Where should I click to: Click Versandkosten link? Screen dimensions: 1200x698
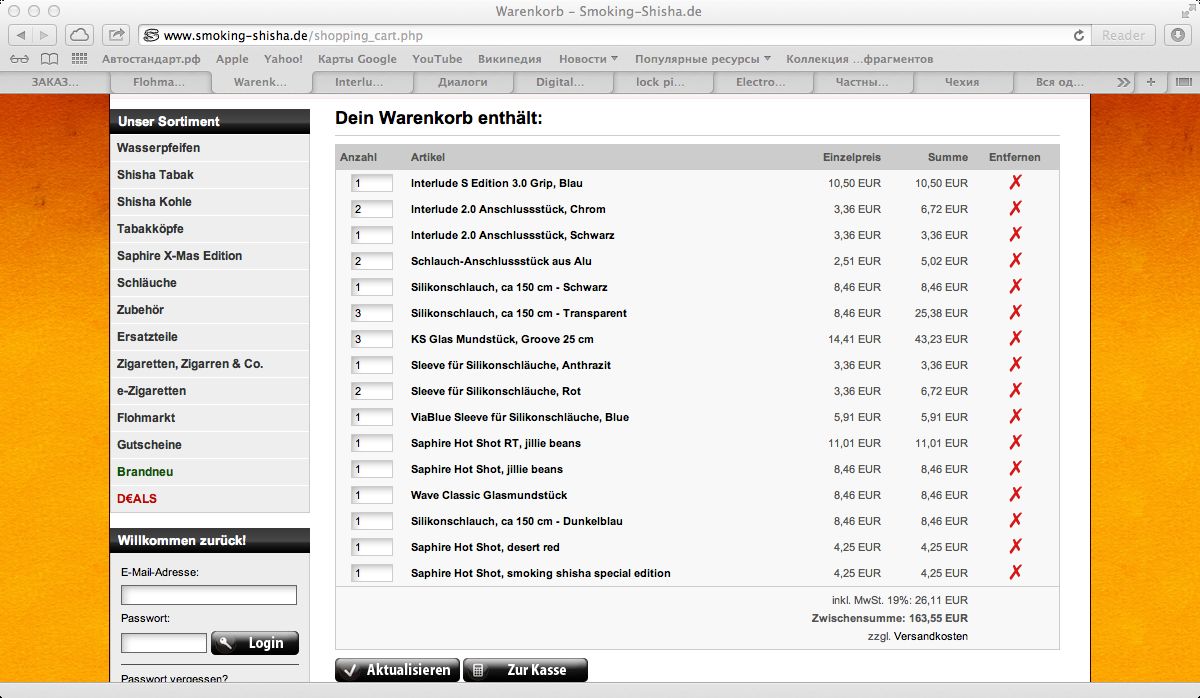point(930,636)
